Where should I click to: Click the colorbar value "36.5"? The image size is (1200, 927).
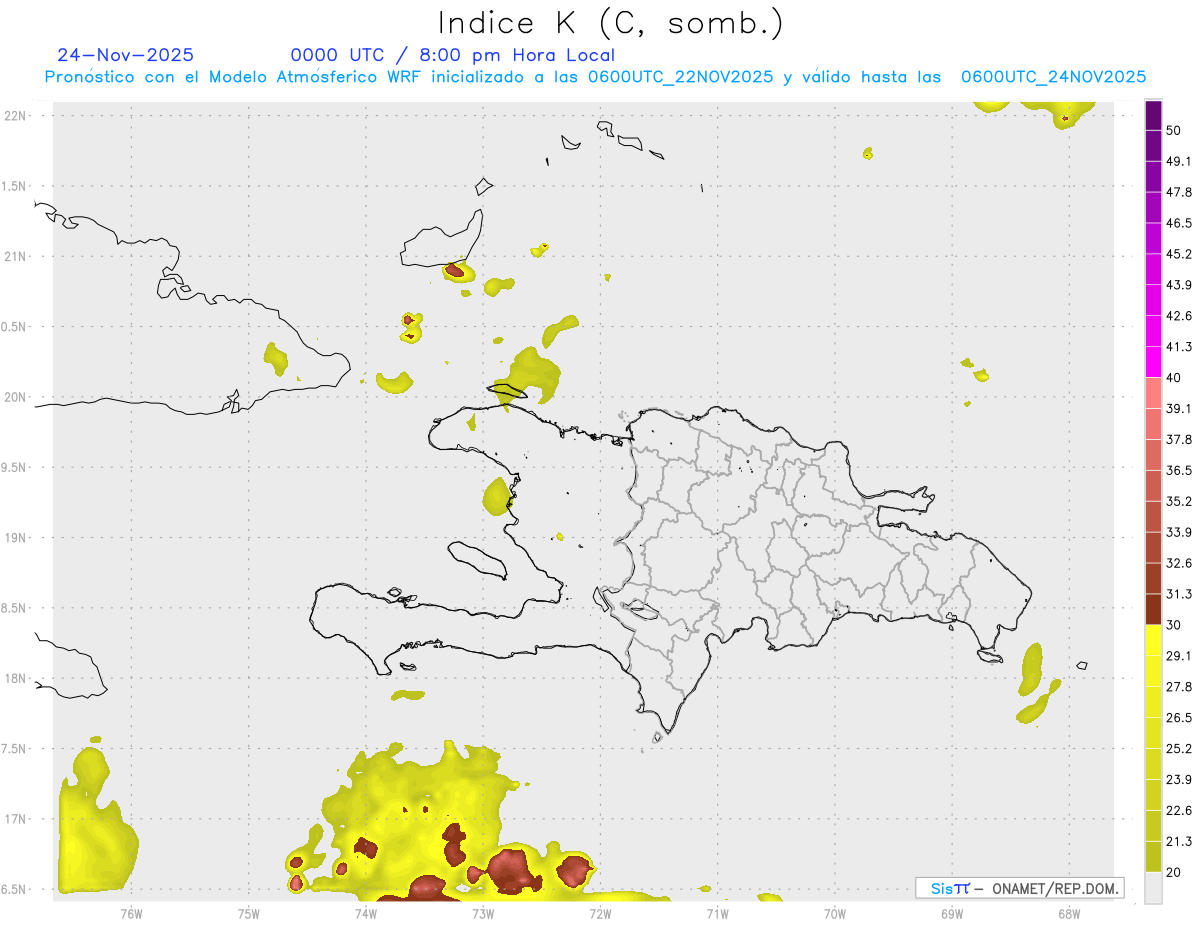tap(1179, 470)
